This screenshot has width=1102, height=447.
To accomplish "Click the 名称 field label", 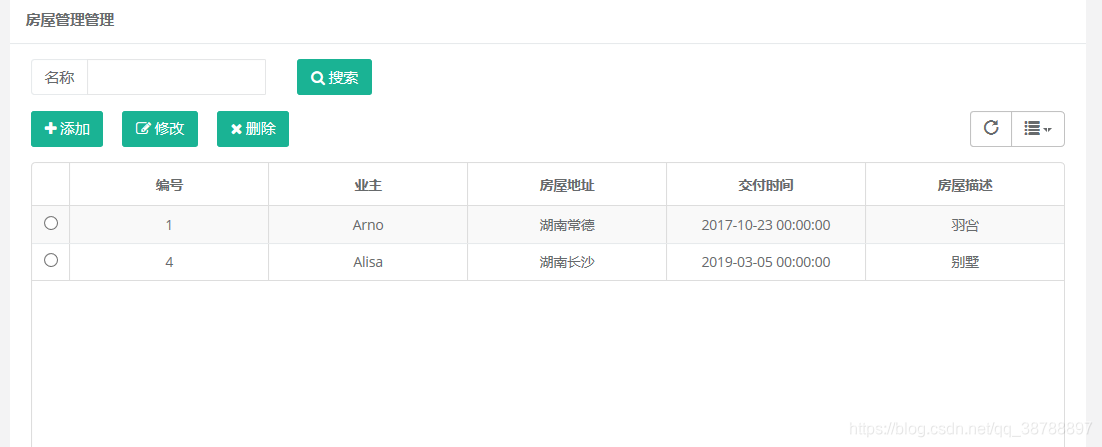I will (x=60, y=77).
